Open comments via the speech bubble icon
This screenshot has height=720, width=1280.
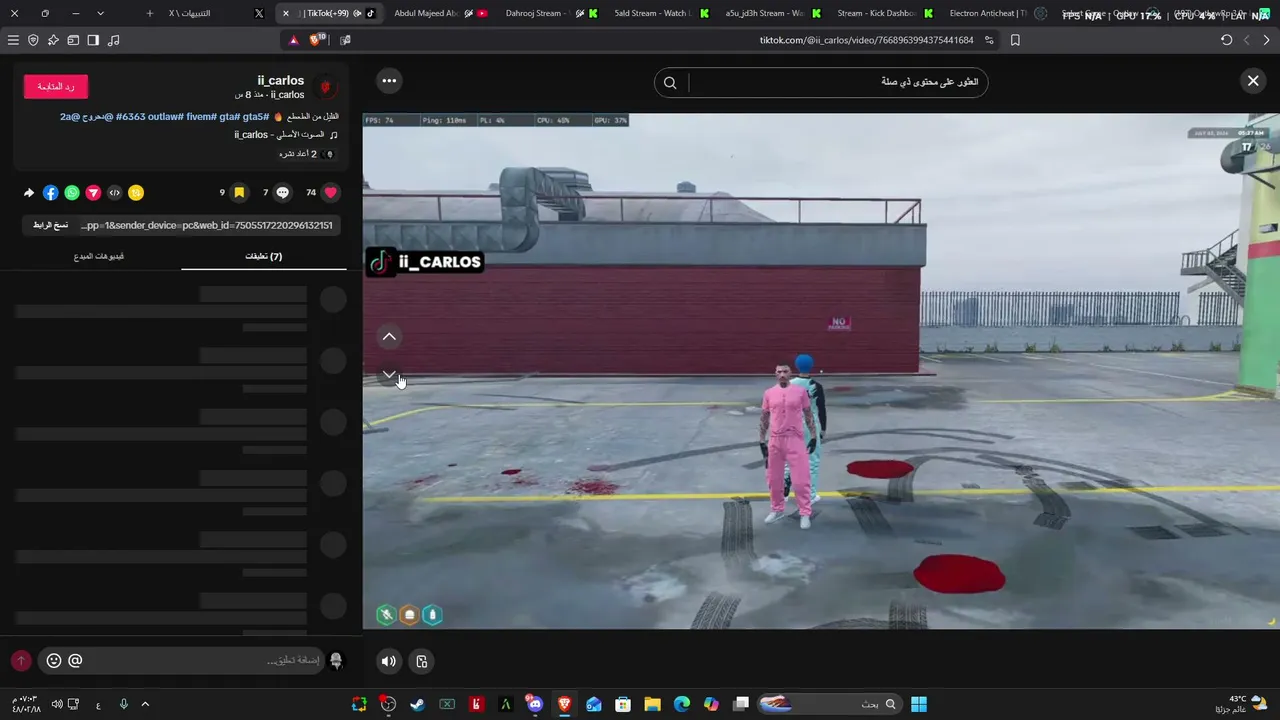pyautogui.click(x=283, y=192)
